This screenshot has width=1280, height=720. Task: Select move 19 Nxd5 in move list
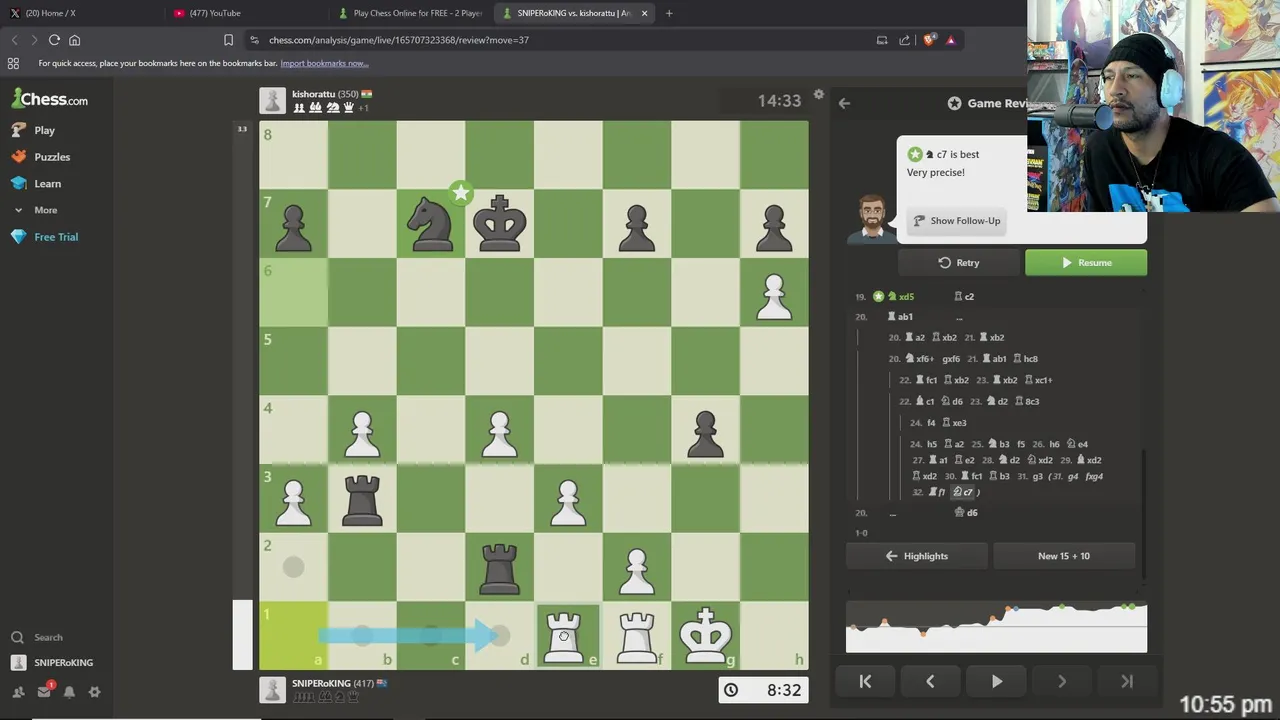tap(900, 297)
